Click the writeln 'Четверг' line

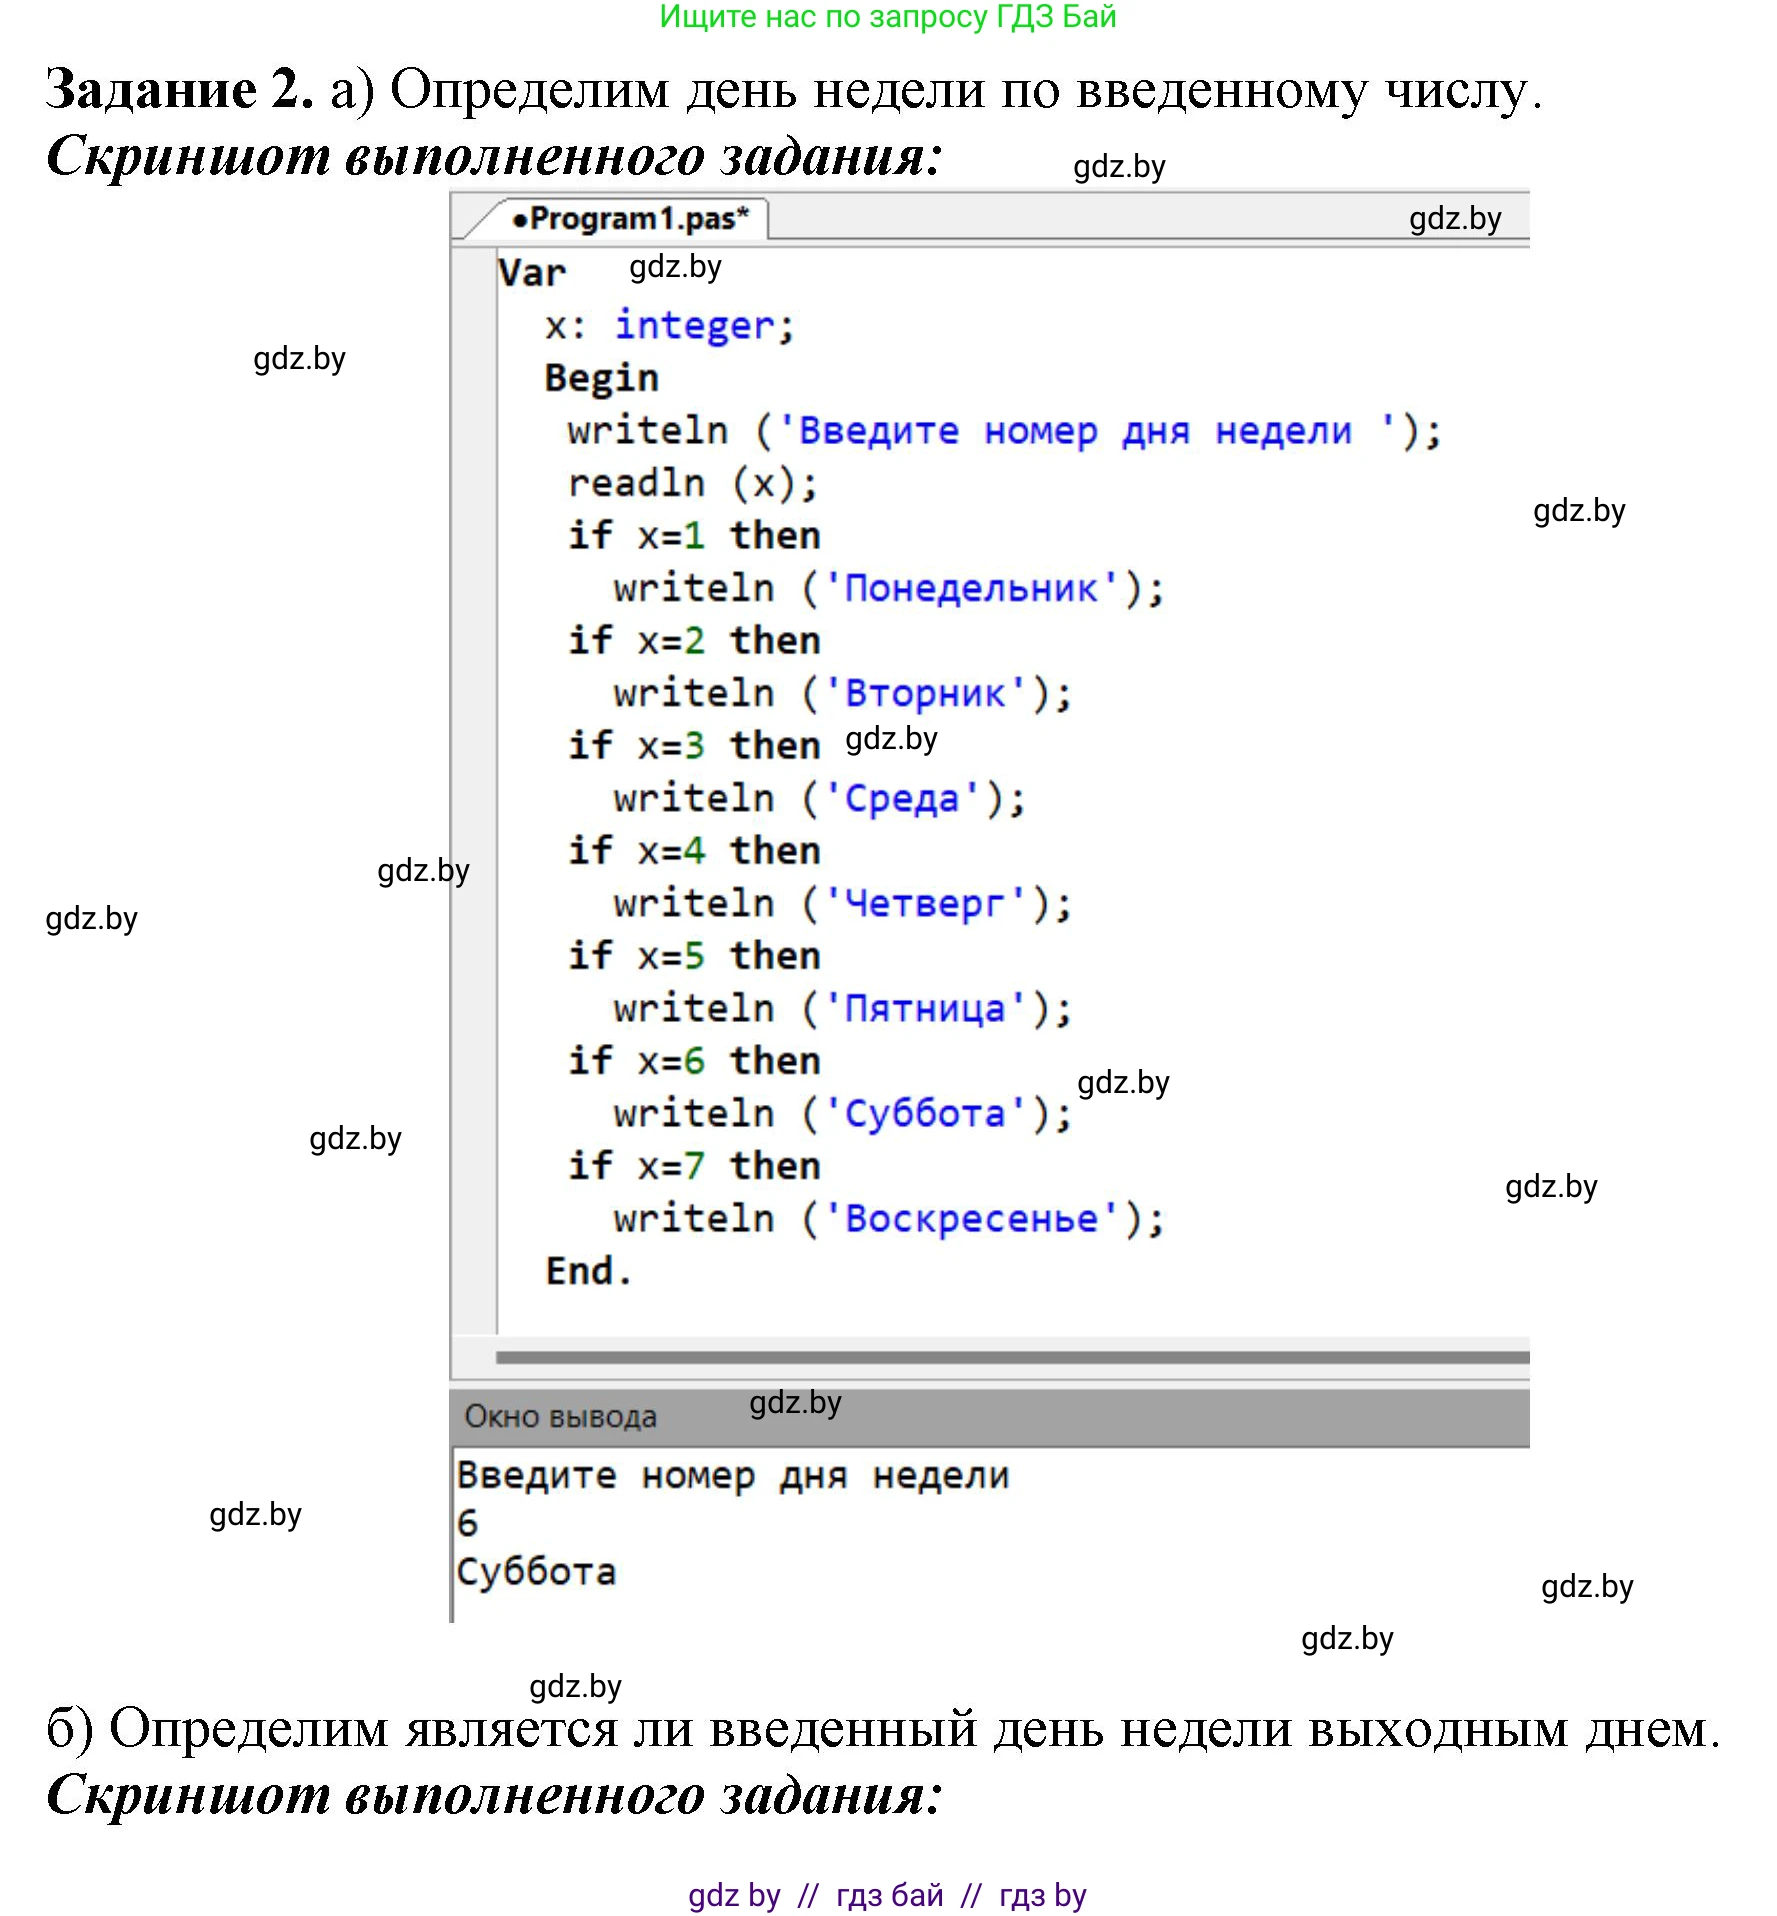[x=843, y=903]
